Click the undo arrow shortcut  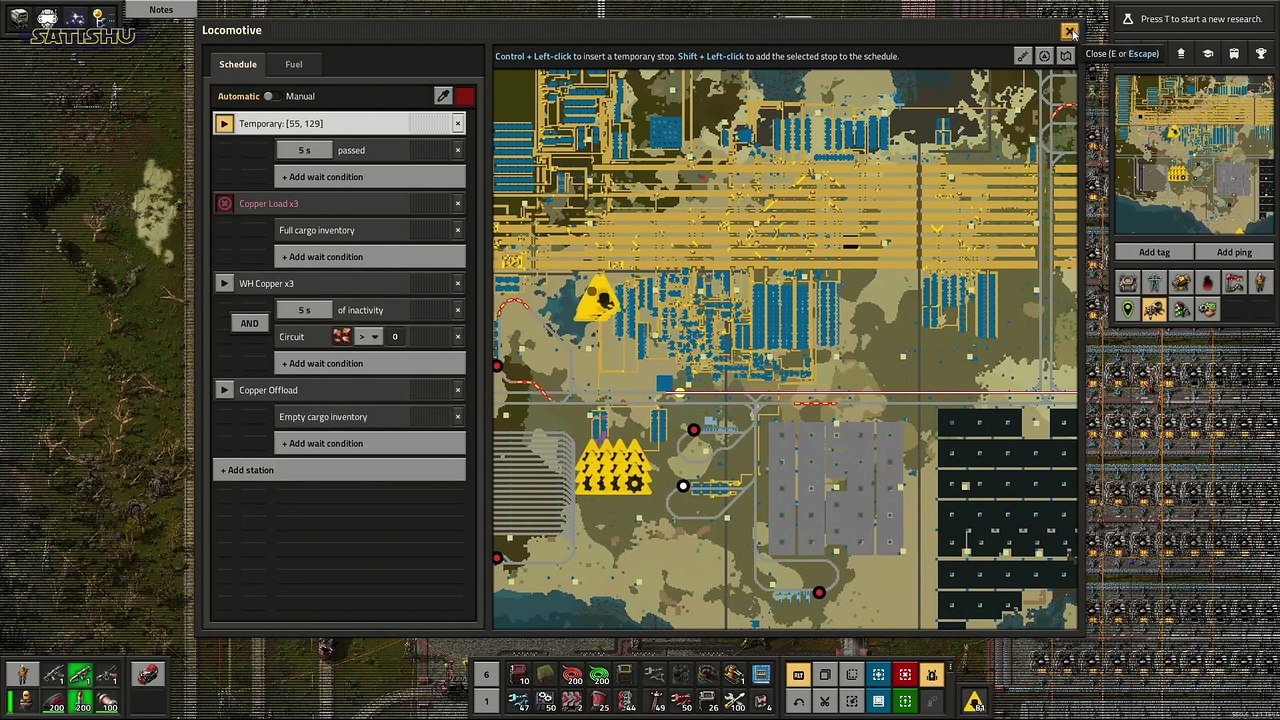click(x=798, y=701)
